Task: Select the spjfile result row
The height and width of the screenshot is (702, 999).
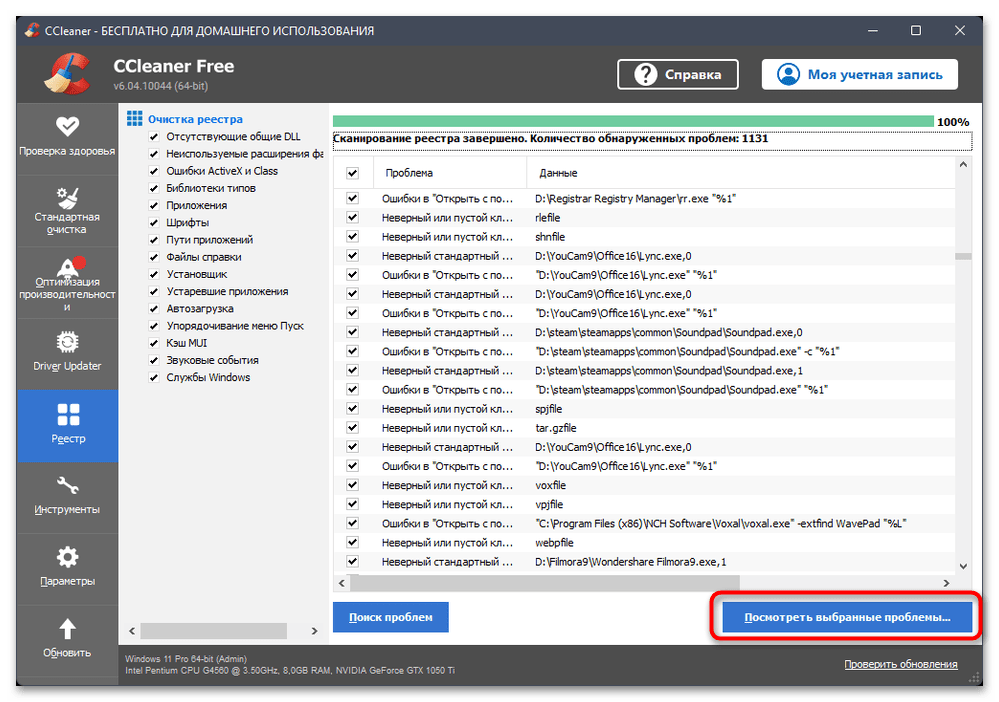Action: tap(643, 408)
